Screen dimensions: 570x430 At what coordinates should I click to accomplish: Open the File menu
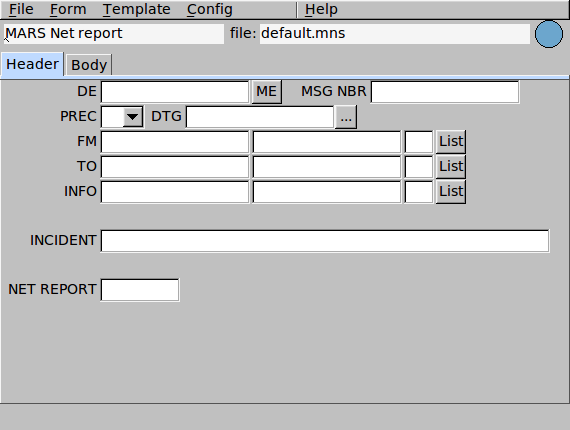point(21,9)
